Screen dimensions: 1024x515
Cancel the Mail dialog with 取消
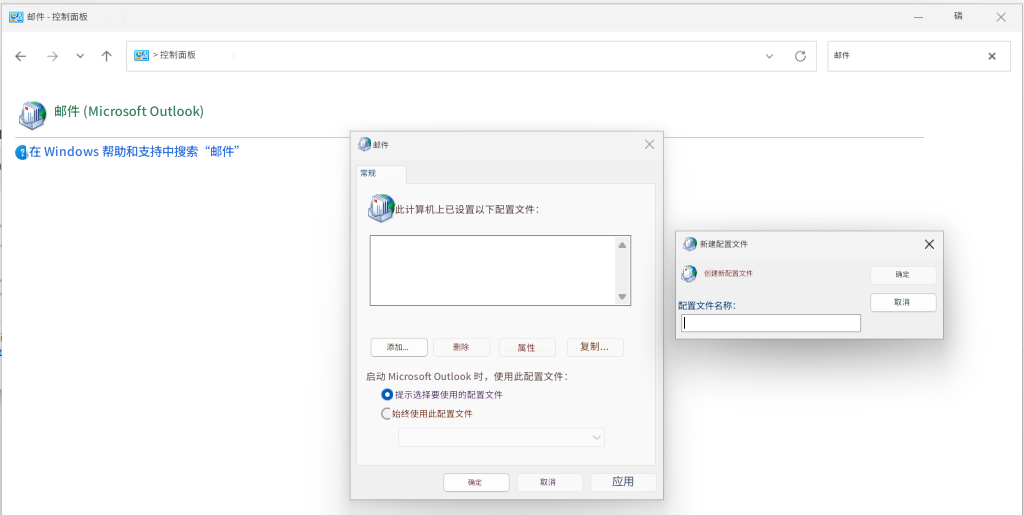tap(550, 482)
